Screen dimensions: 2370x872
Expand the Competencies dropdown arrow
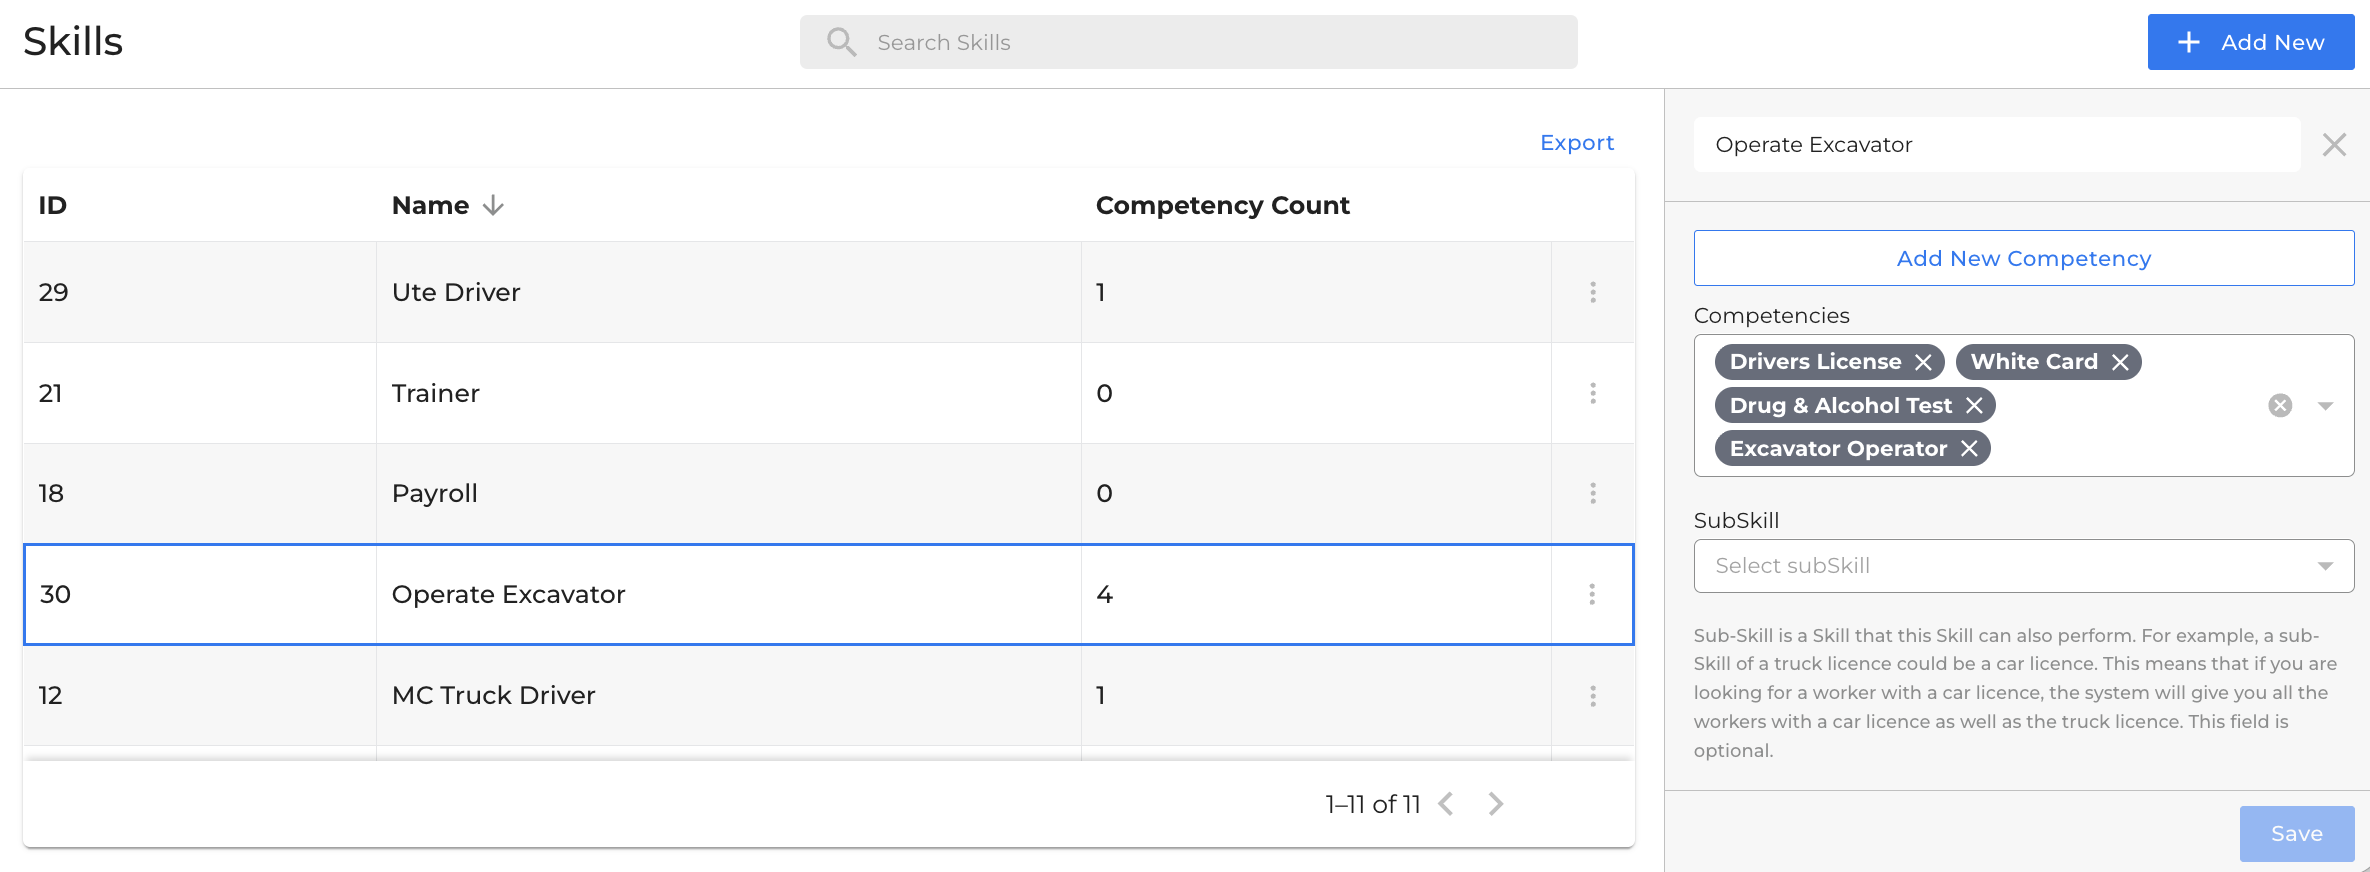2325,405
